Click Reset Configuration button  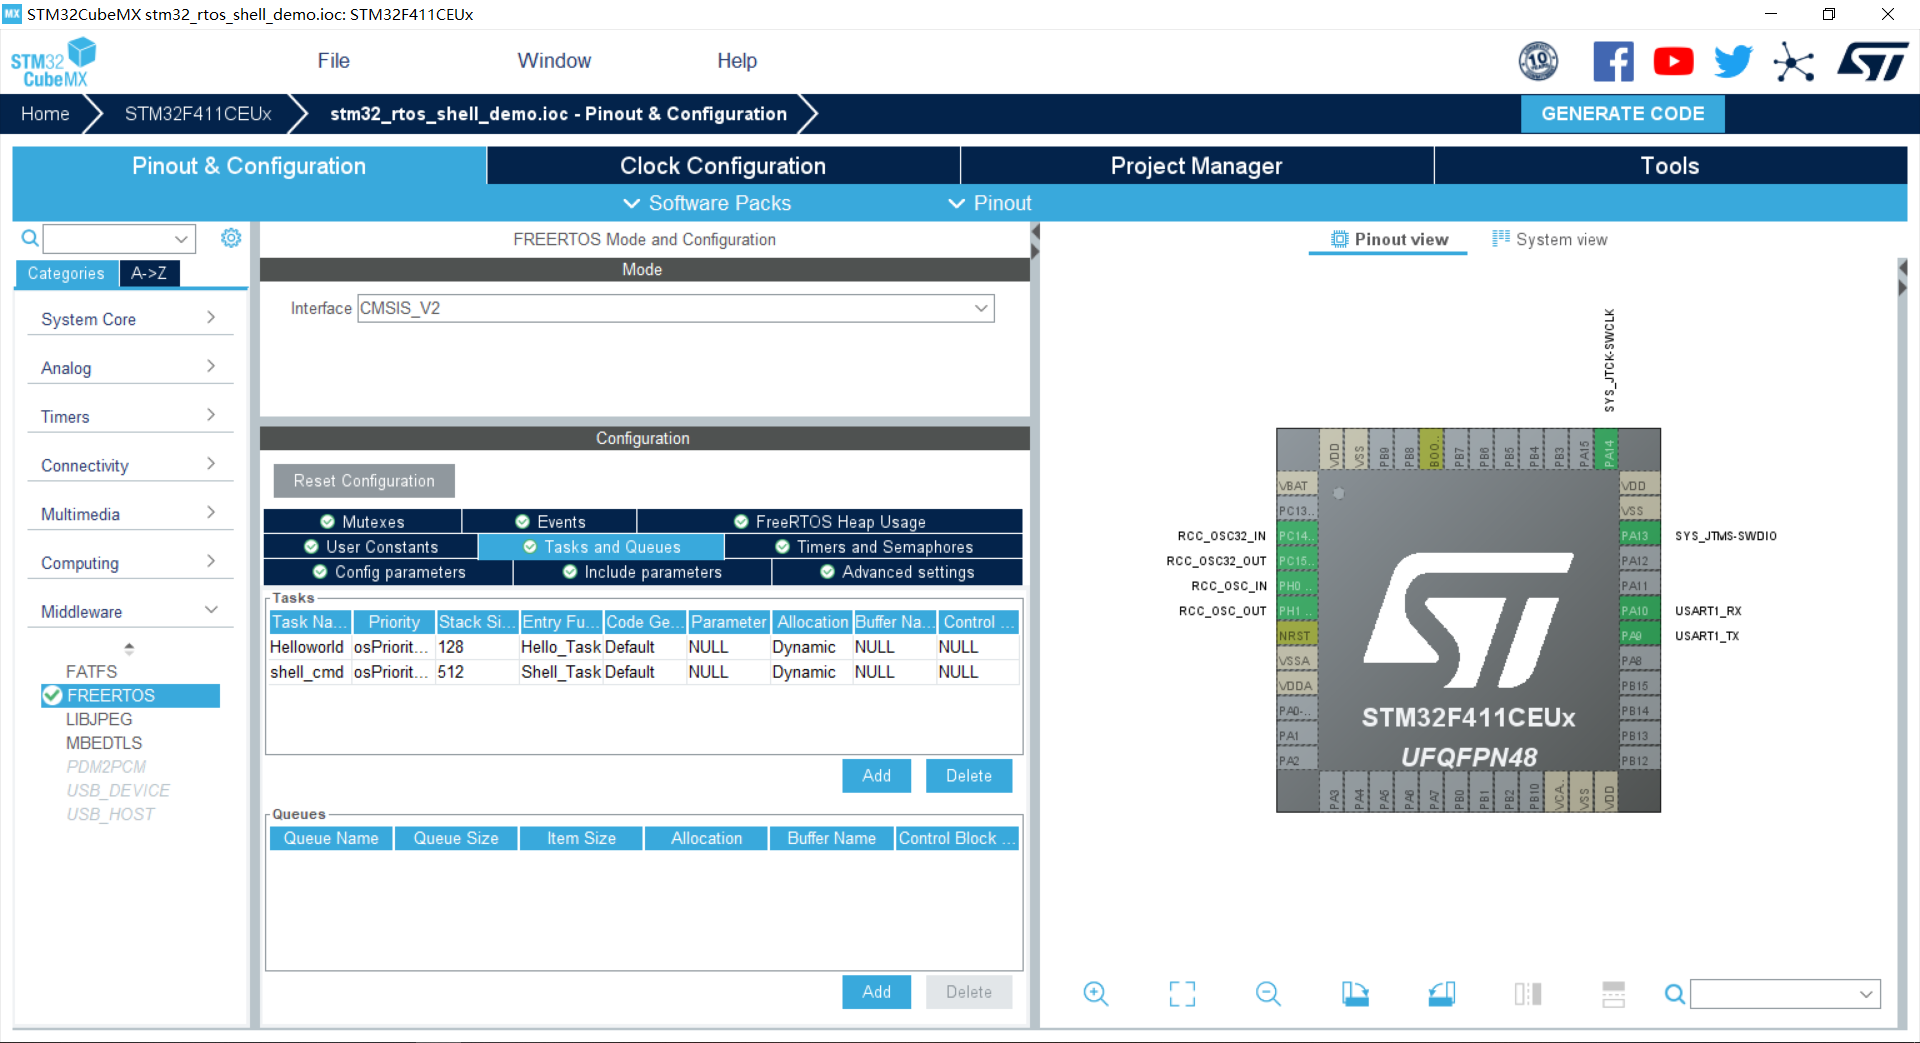coord(364,481)
